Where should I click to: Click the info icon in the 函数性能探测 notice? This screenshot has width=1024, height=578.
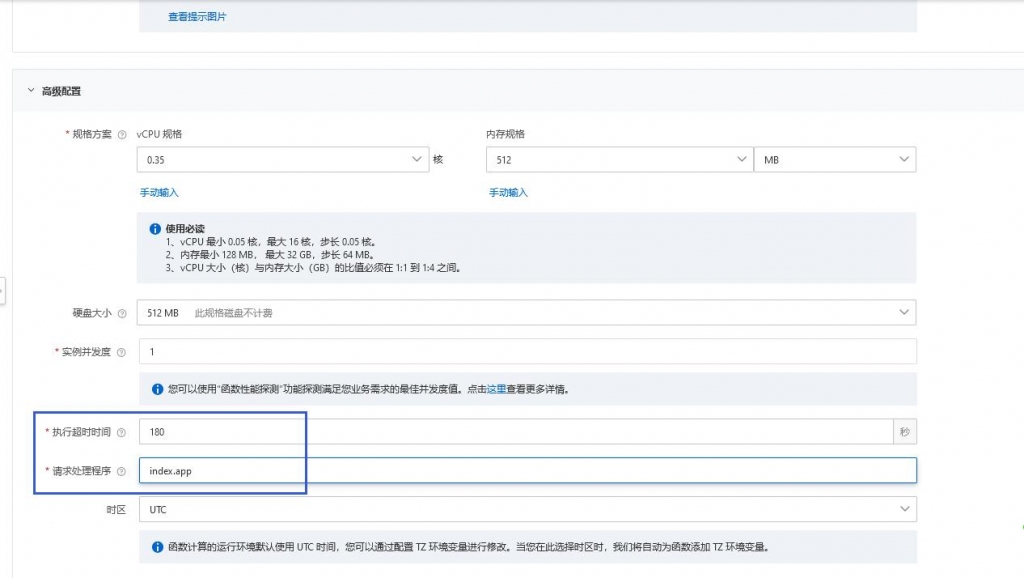click(157, 389)
